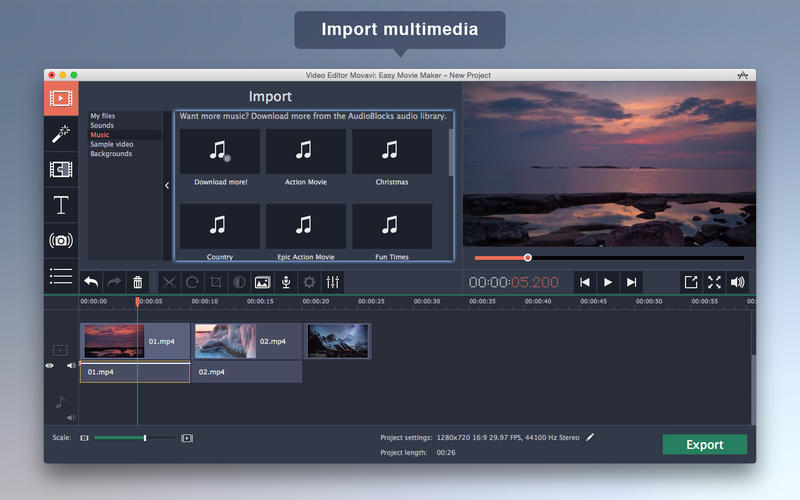Screen dimensions: 800x500
Task: Select the Titles text tool
Action: tap(61, 205)
